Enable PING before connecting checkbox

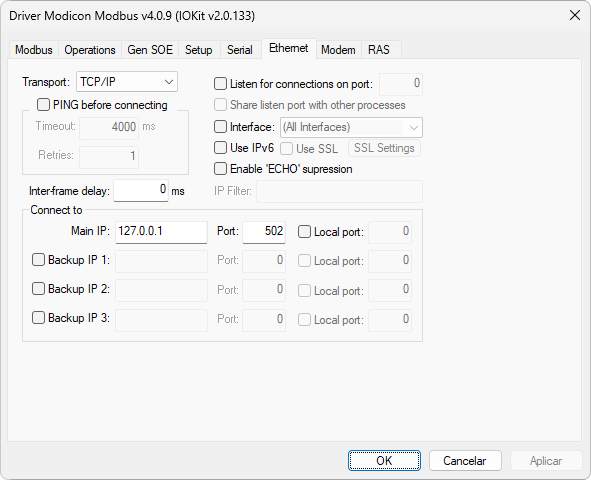click(x=43, y=104)
